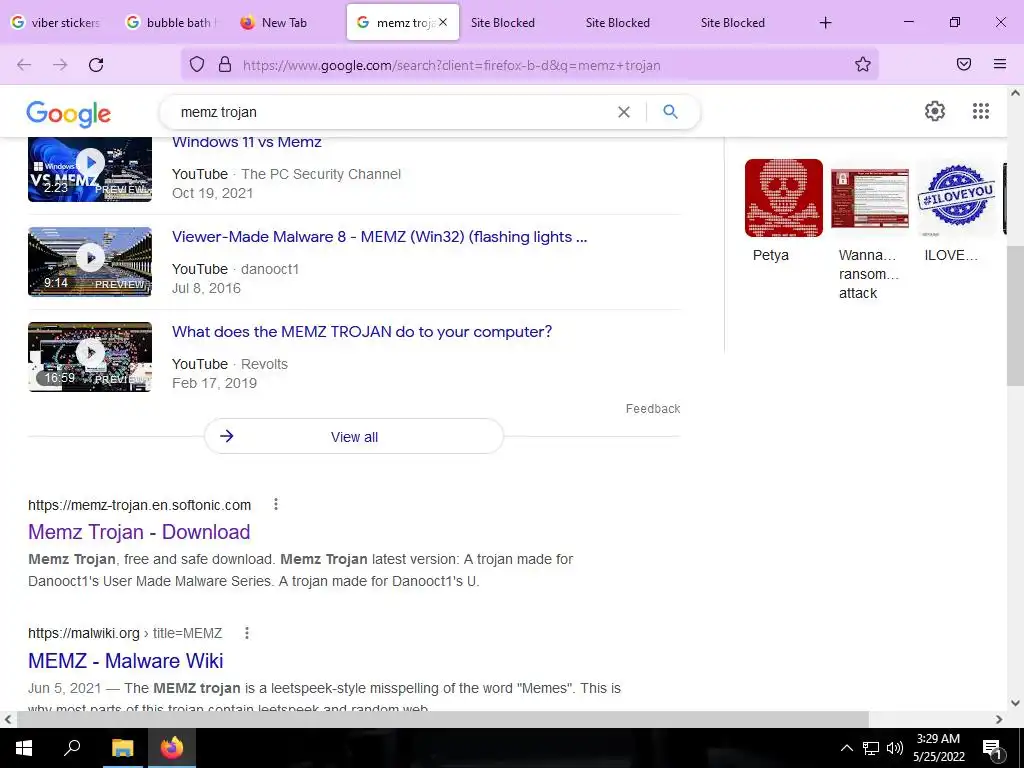
Task: Click horizontal scroll left arrow
Action: coord(7,719)
